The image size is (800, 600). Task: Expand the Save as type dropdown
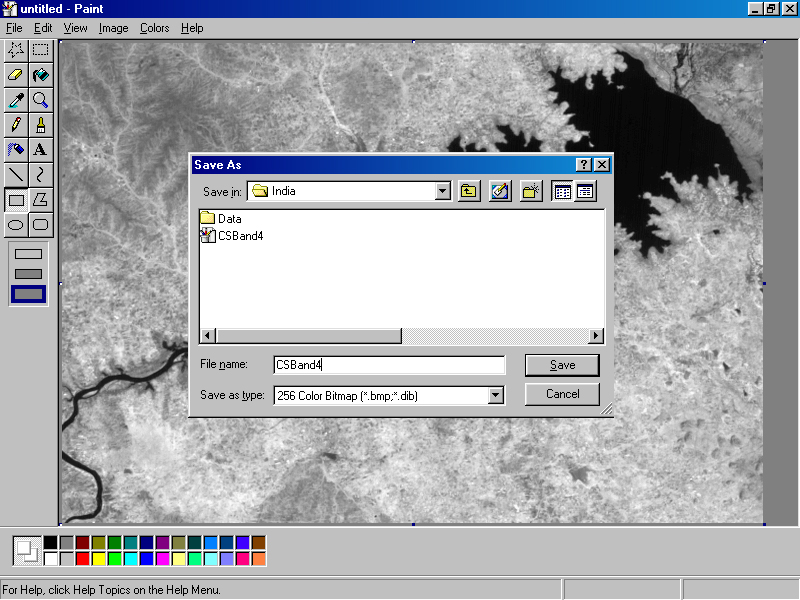click(x=495, y=395)
